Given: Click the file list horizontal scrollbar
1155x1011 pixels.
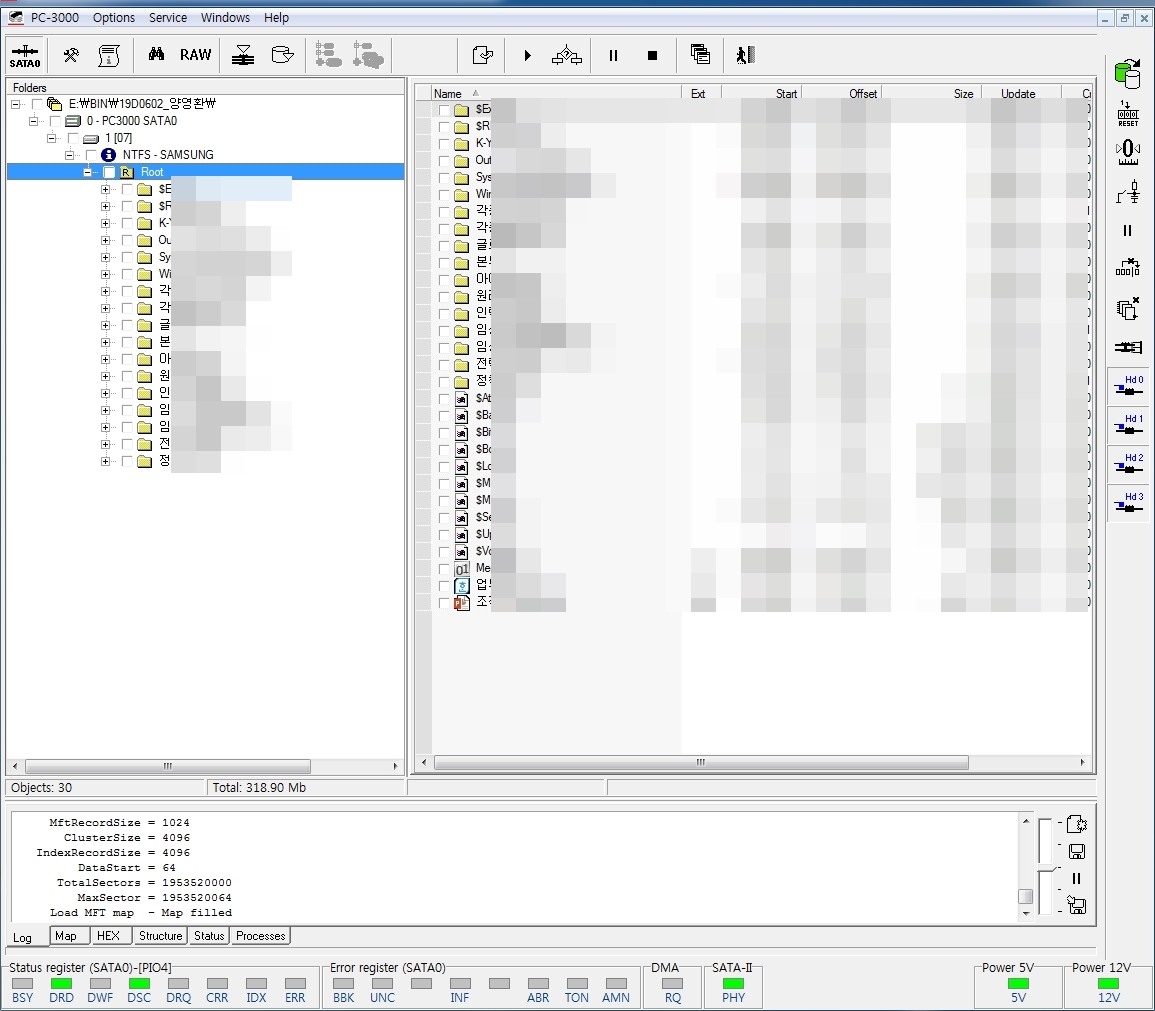Looking at the screenshot, I should click(700, 763).
